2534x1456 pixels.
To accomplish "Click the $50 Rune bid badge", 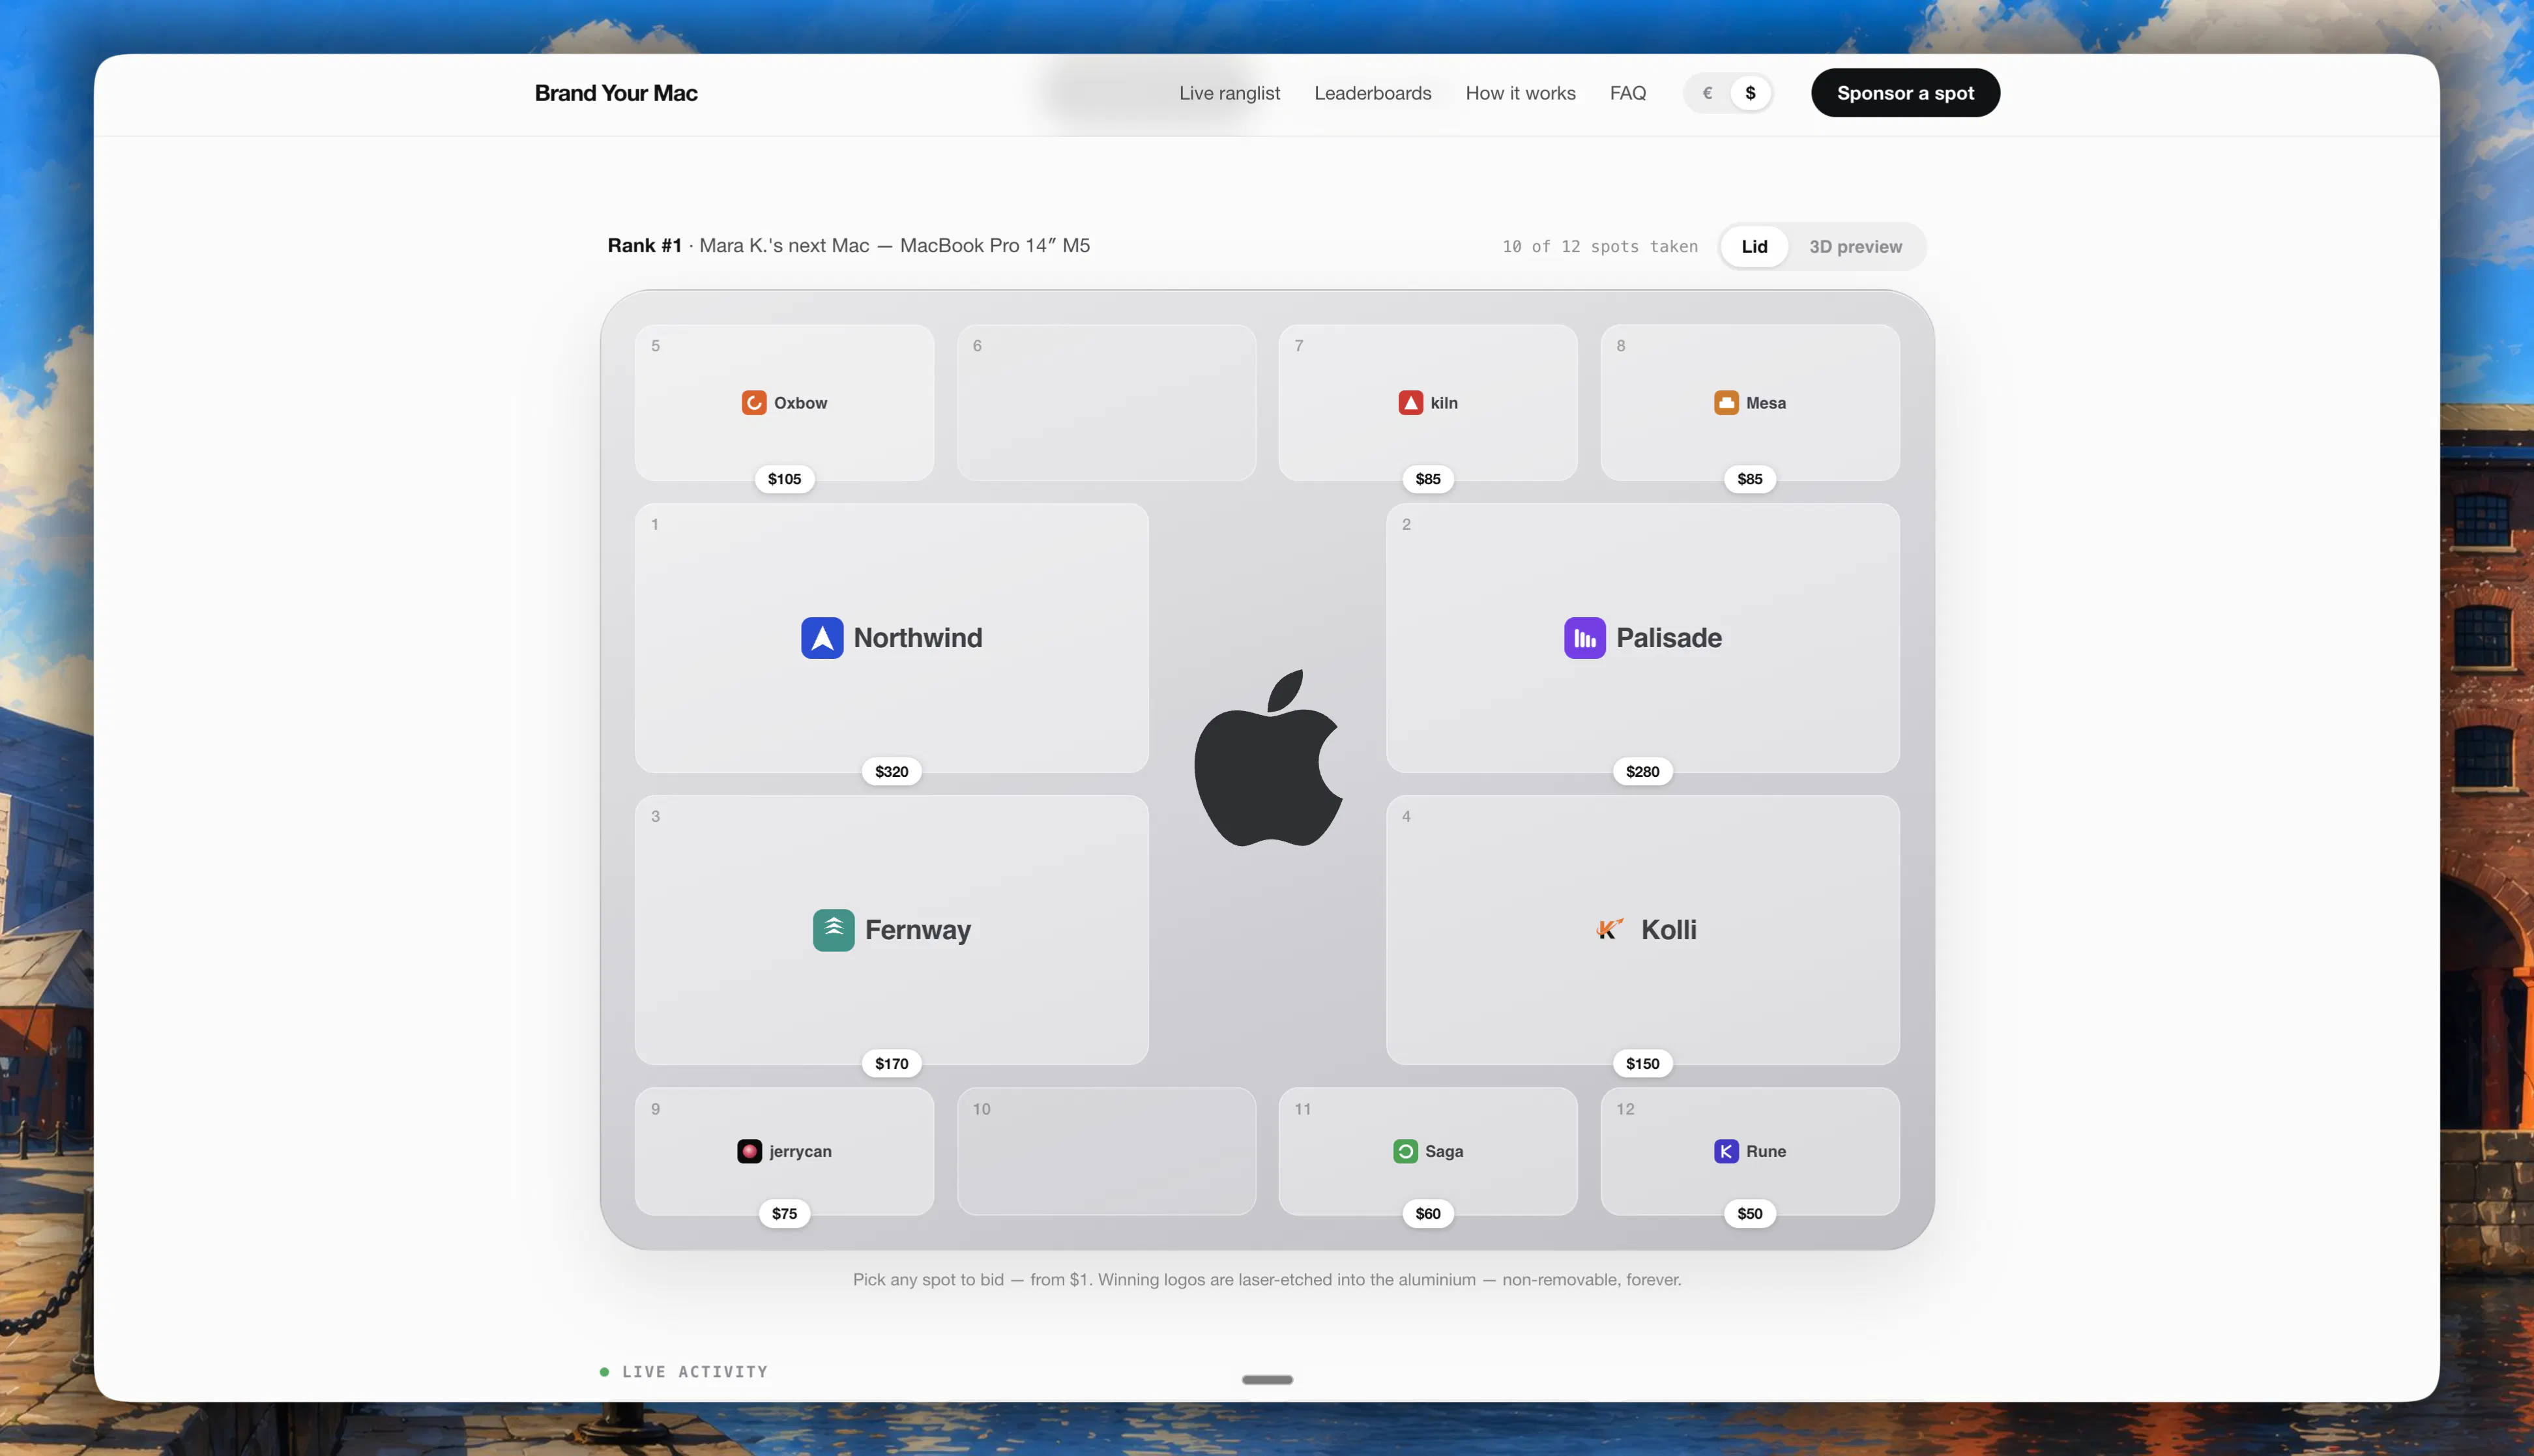I will 1749,1214.
